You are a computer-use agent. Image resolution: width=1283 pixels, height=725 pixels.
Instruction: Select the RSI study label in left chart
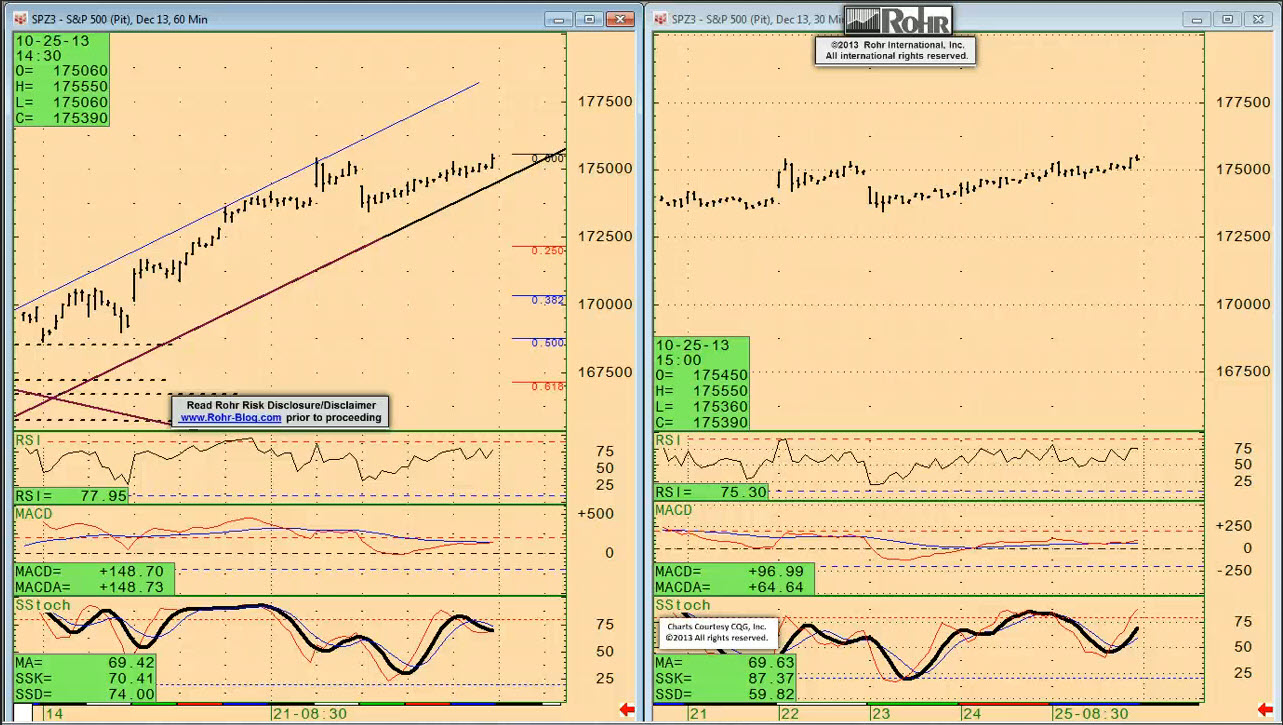click(26, 440)
